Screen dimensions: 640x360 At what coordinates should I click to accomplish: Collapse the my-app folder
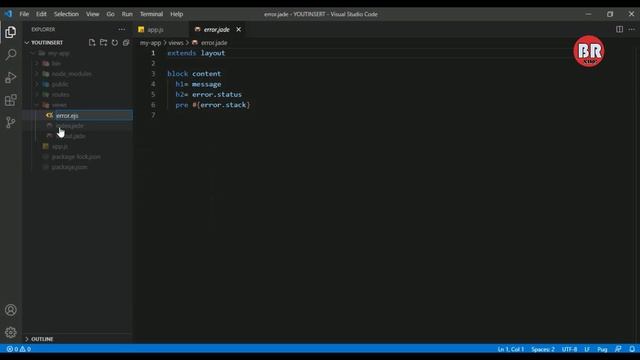tap(58, 53)
